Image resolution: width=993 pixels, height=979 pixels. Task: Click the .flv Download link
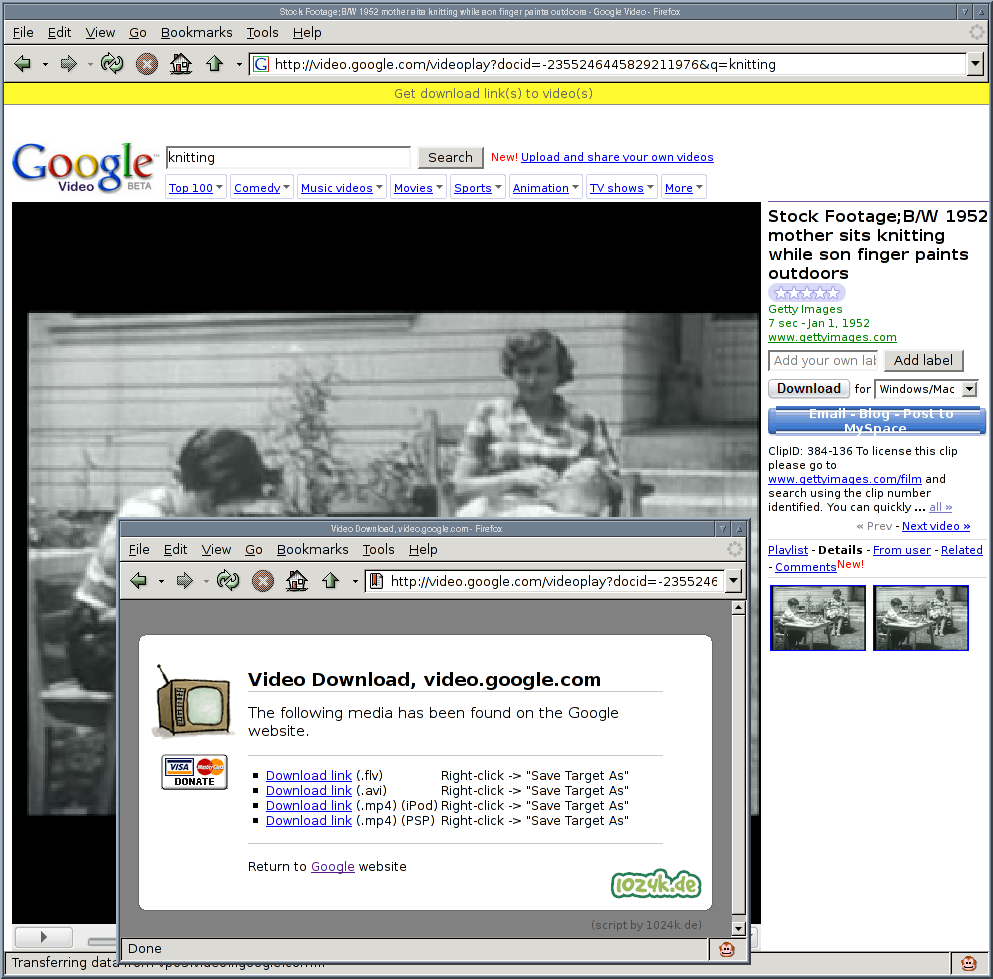[x=309, y=775]
